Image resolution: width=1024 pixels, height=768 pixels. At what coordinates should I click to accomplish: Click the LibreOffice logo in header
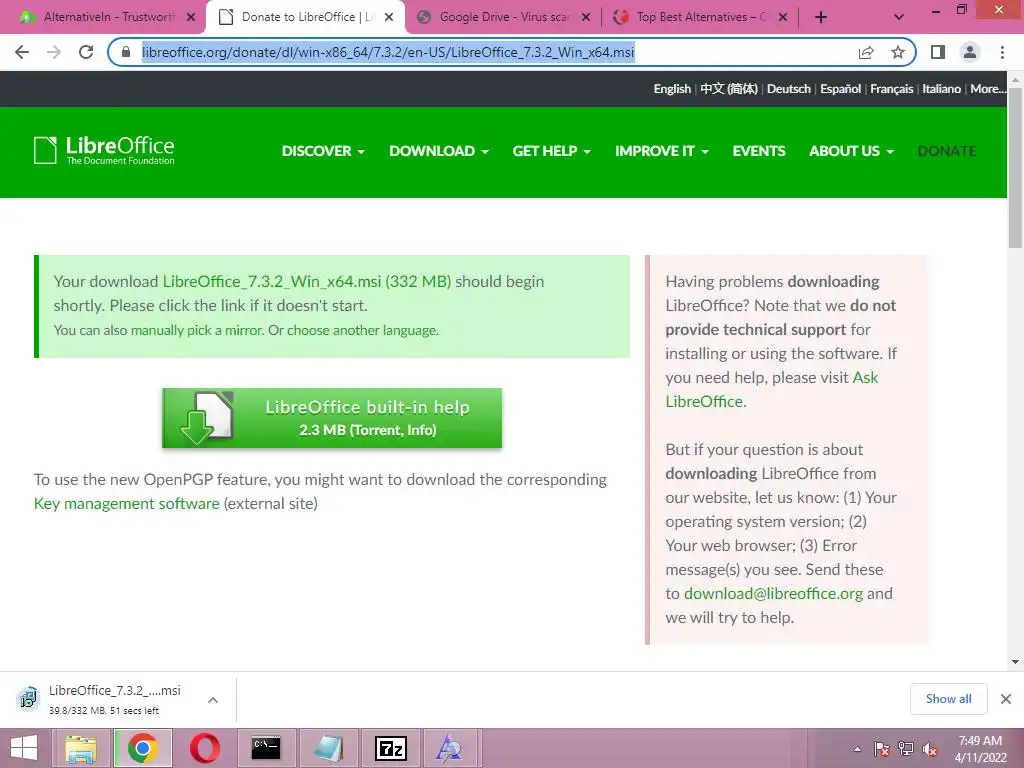click(x=104, y=150)
